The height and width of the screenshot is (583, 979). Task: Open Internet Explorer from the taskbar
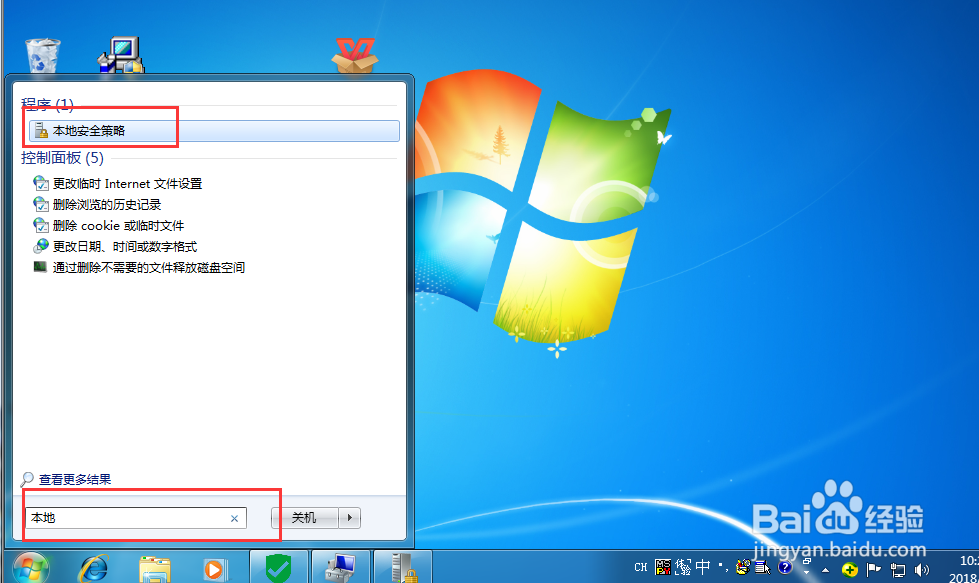pos(92,567)
